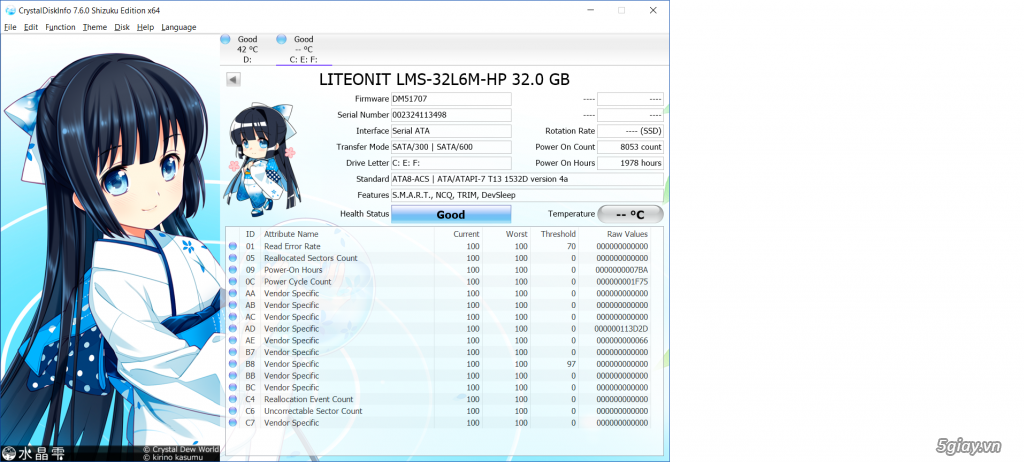Click status orb for Reallocated Sectors Count
1024x462 pixels.
tap(233, 258)
